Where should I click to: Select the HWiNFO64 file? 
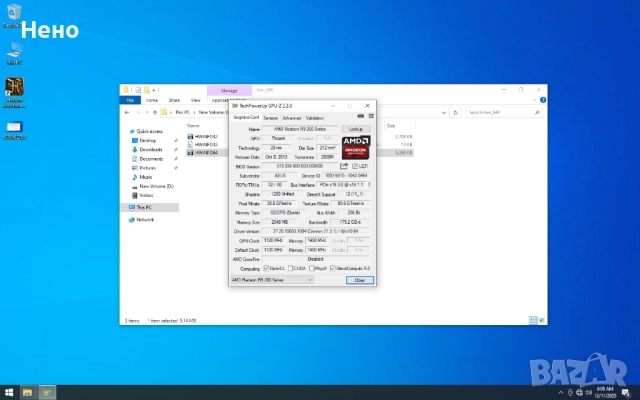[206, 152]
